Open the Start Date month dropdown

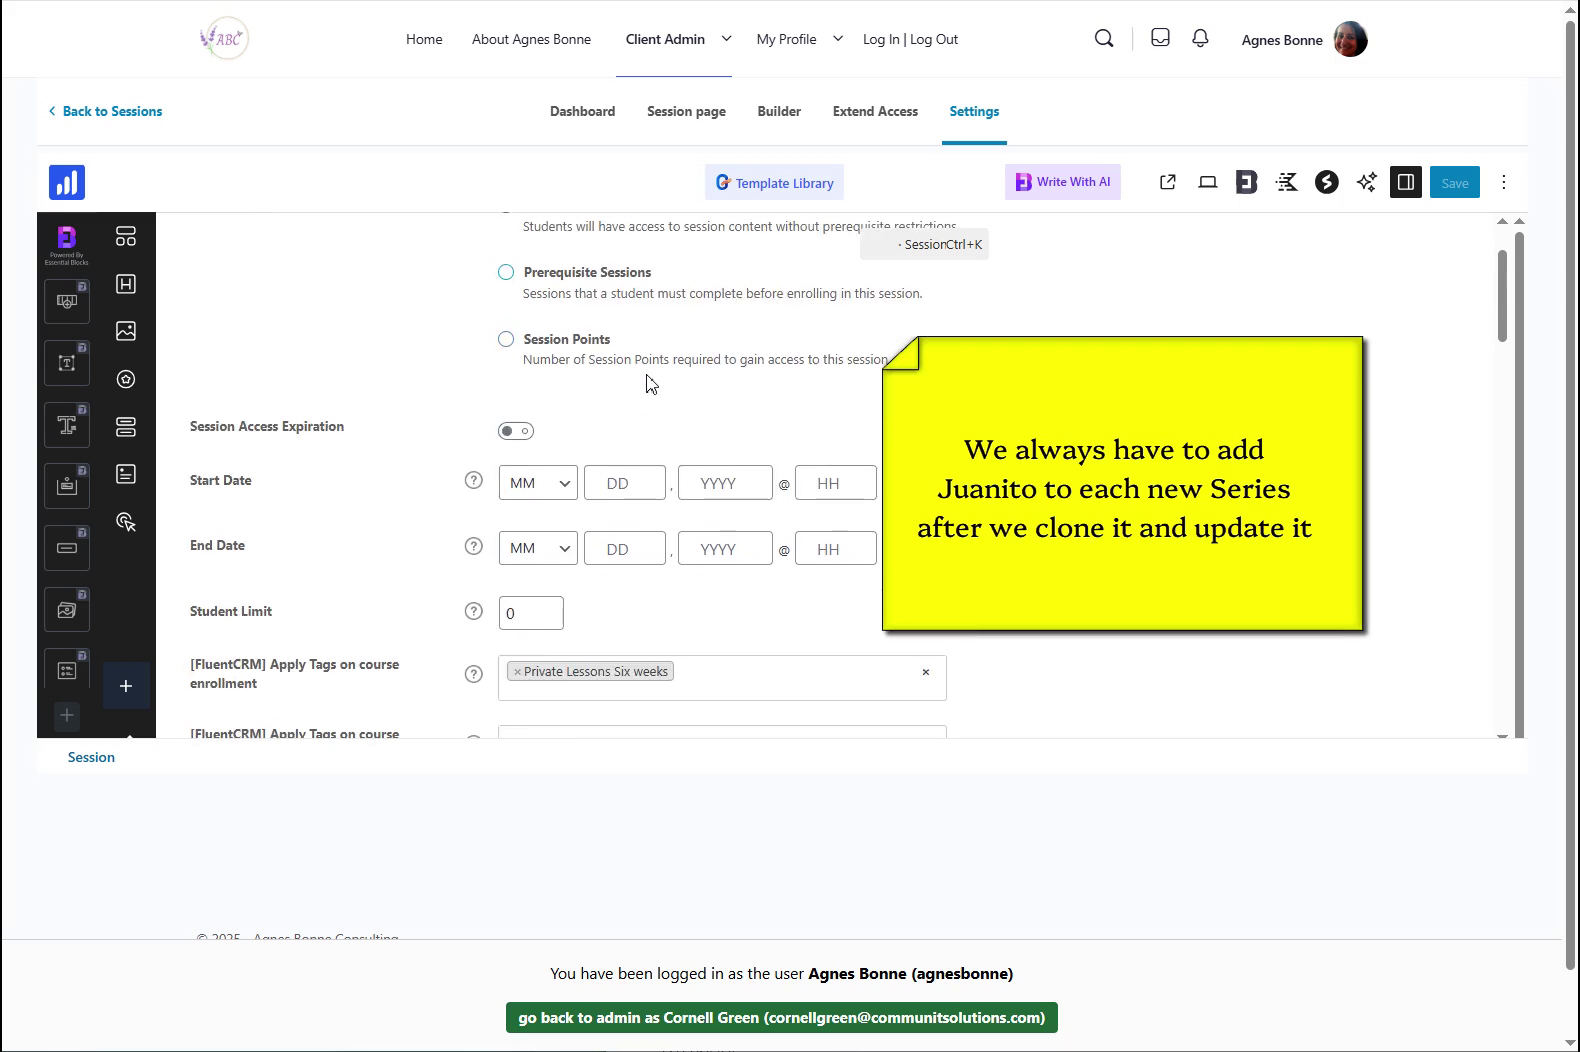[x=538, y=483]
